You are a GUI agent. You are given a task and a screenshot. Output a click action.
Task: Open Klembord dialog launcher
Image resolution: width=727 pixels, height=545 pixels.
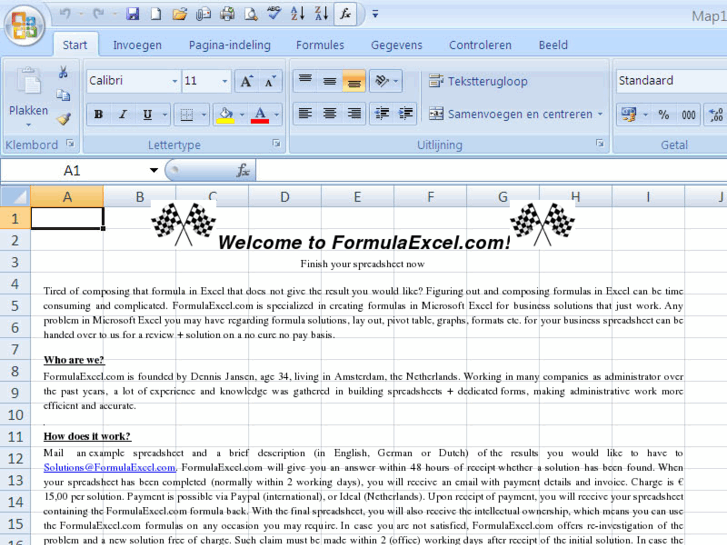[x=70, y=144]
